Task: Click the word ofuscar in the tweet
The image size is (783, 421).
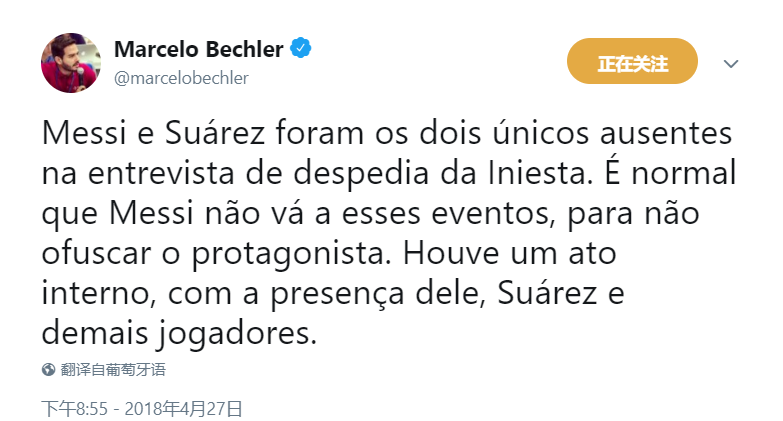Action: click(x=96, y=253)
